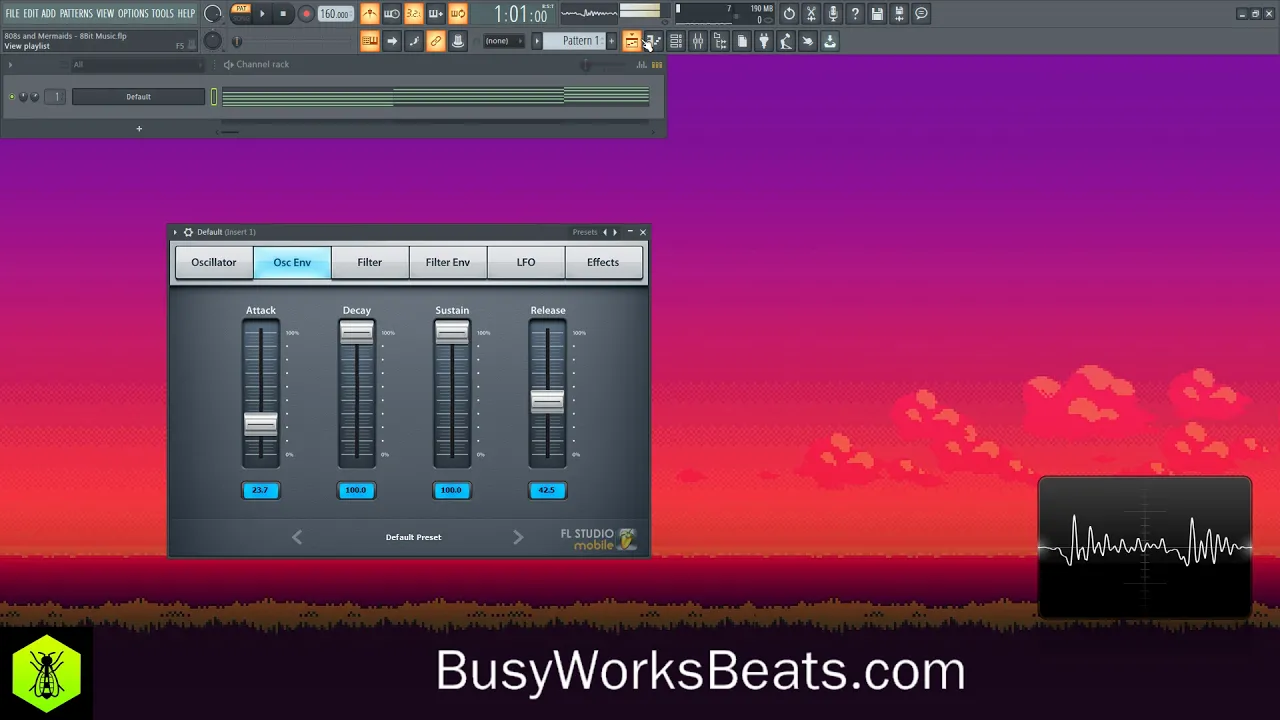The image size is (1280, 720).
Task: Open the OPTIONS menu
Action: point(133,14)
